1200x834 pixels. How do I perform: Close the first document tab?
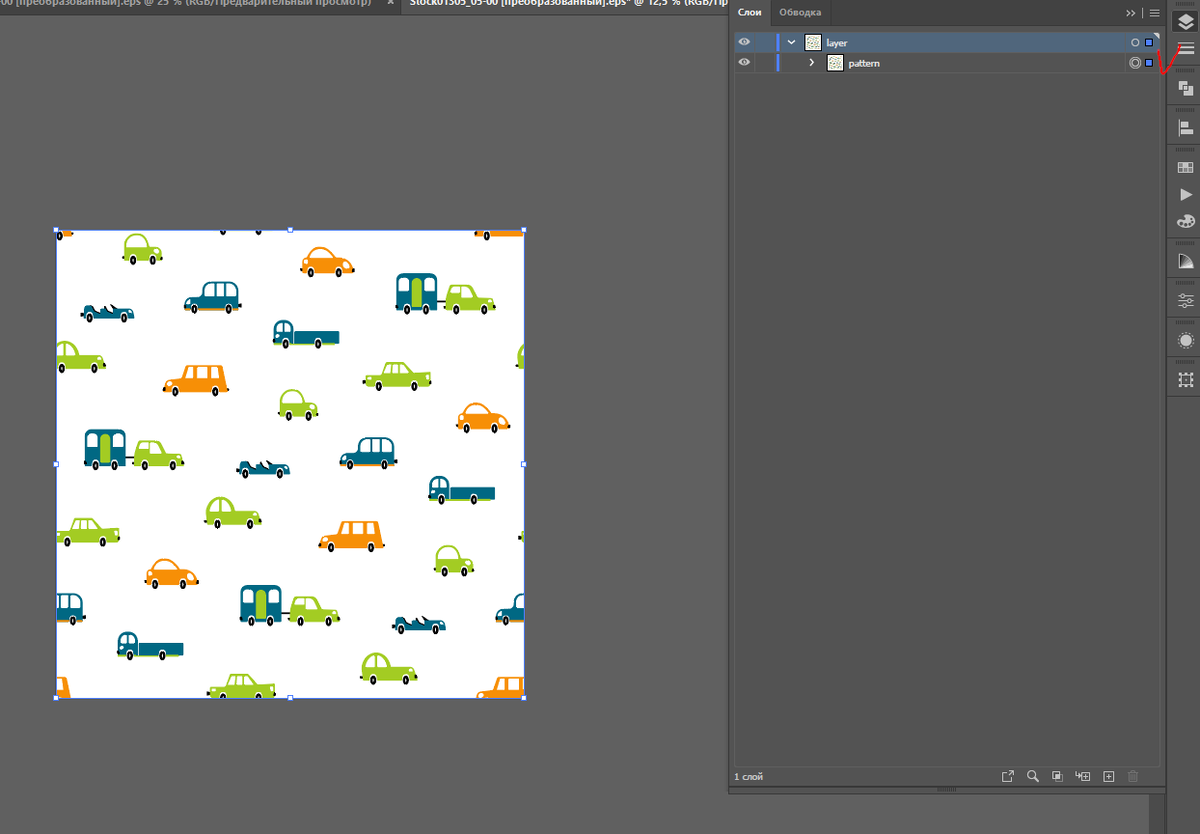tap(390, 3)
